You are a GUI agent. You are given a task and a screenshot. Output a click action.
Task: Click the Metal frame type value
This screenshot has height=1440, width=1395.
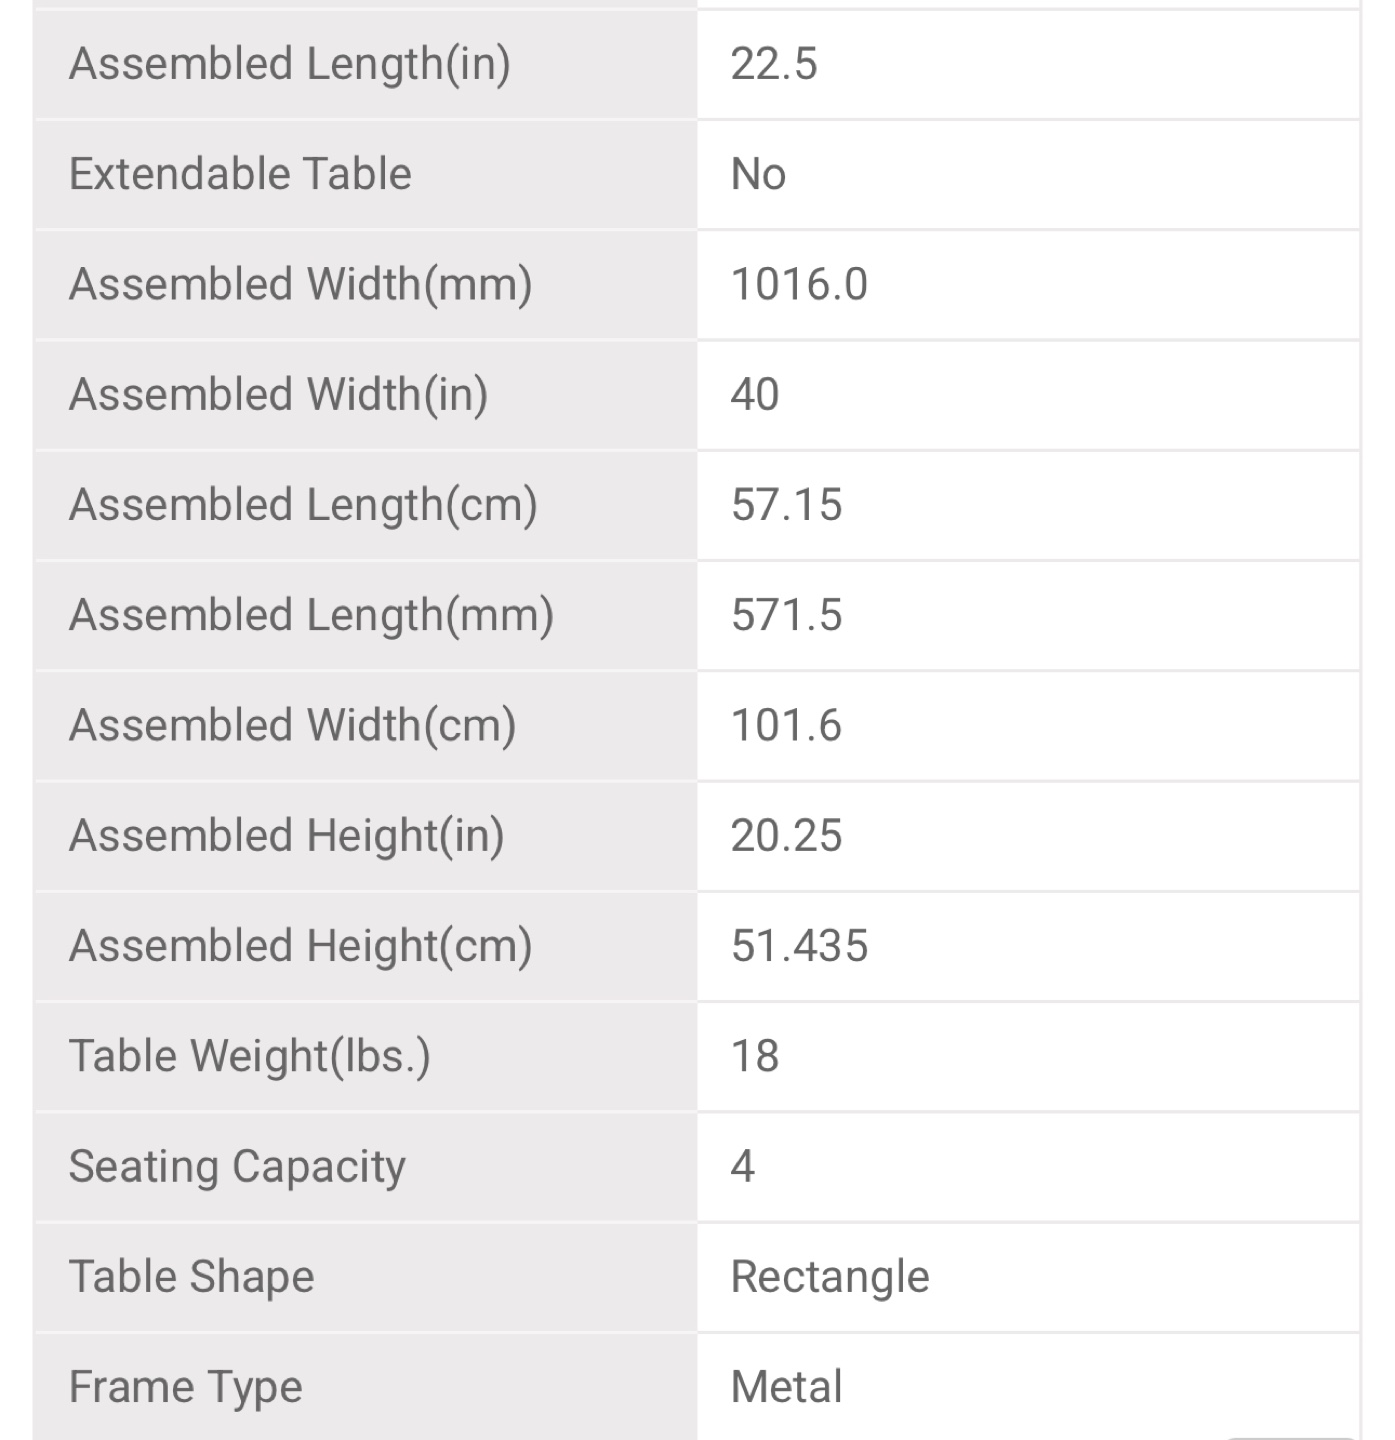[x=786, y=1388]
